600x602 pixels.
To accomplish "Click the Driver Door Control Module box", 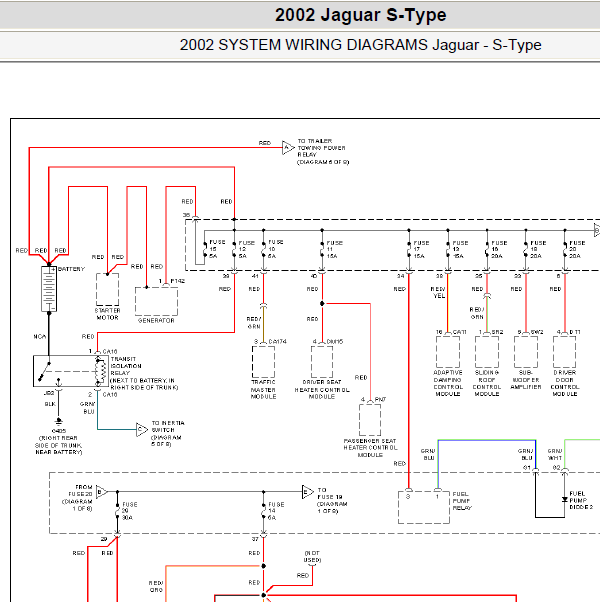I will (565, 352).
